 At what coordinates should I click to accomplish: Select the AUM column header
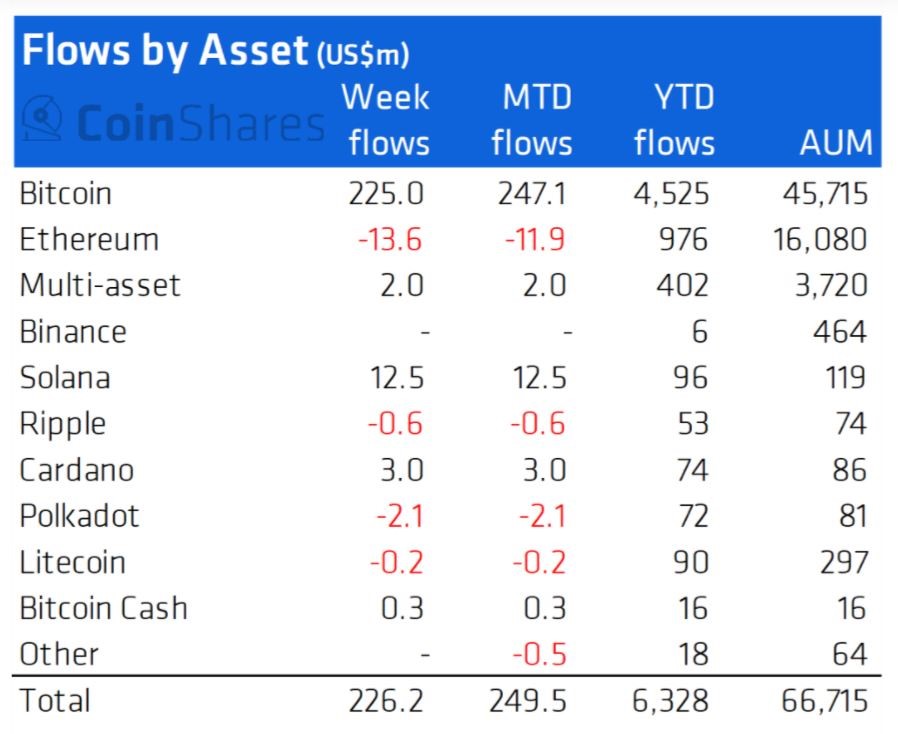[x=836, y=142]
